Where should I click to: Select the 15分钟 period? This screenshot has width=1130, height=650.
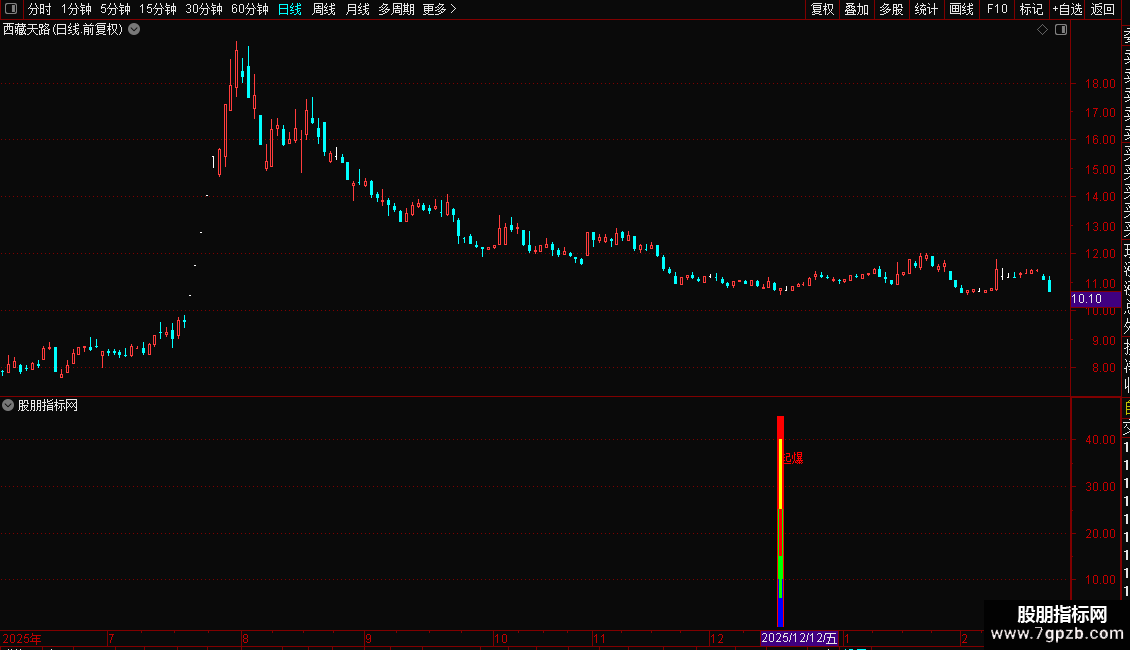158,9
